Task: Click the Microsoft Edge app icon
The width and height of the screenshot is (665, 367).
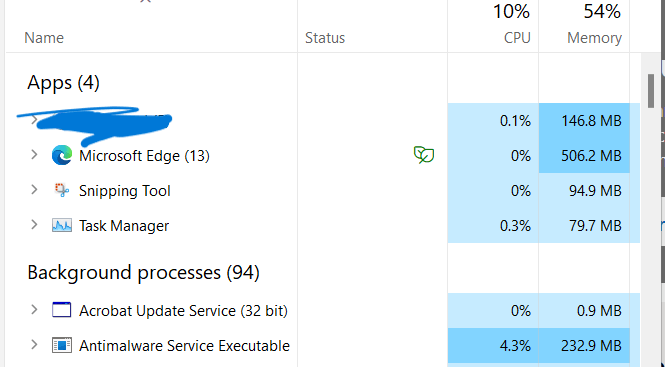Action: [x=62, y=155]
